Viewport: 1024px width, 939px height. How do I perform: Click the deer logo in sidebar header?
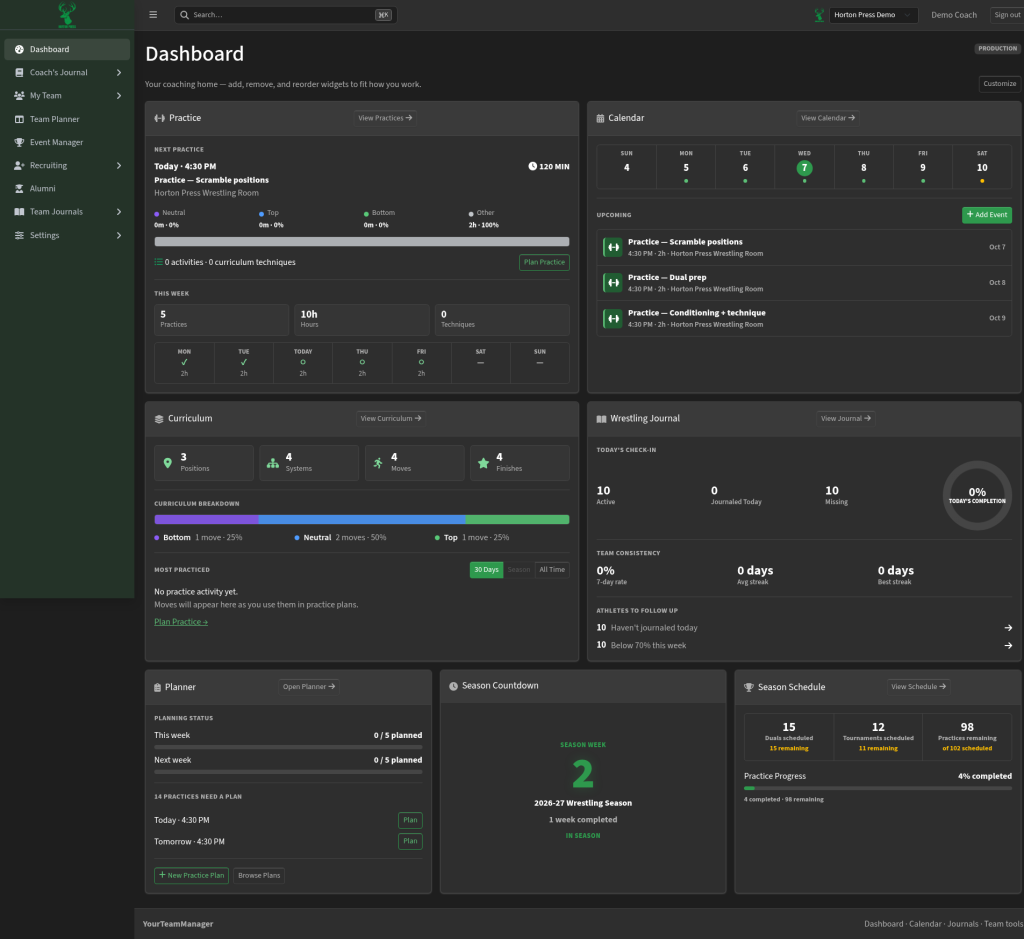point(67,14)
